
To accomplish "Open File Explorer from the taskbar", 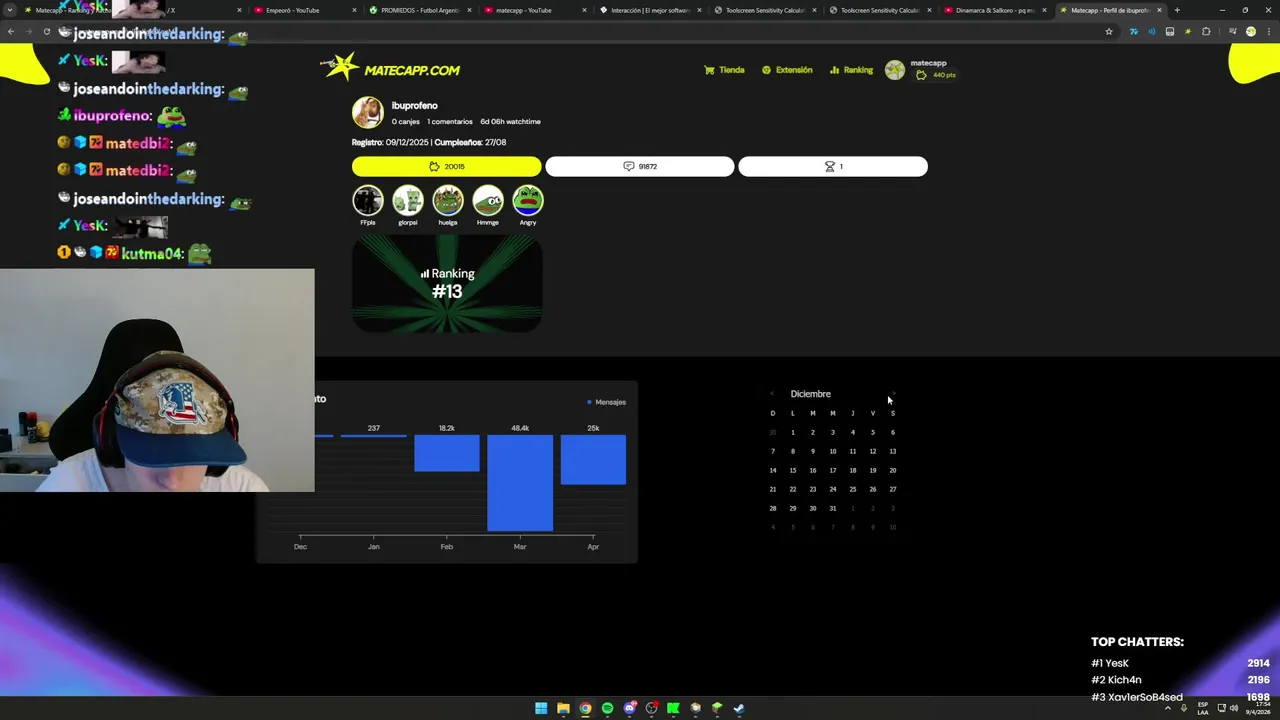I will (x=563, y=708).
